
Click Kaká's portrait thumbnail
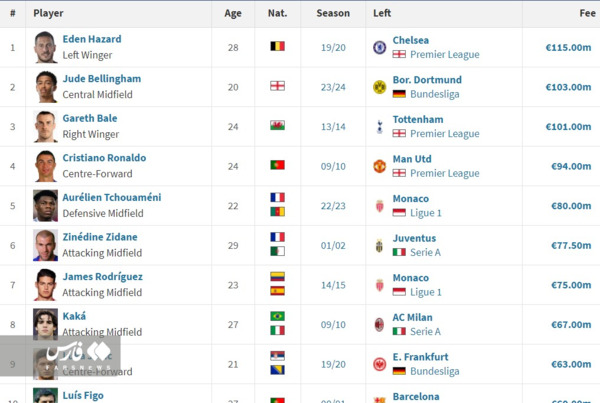(45, 325)
